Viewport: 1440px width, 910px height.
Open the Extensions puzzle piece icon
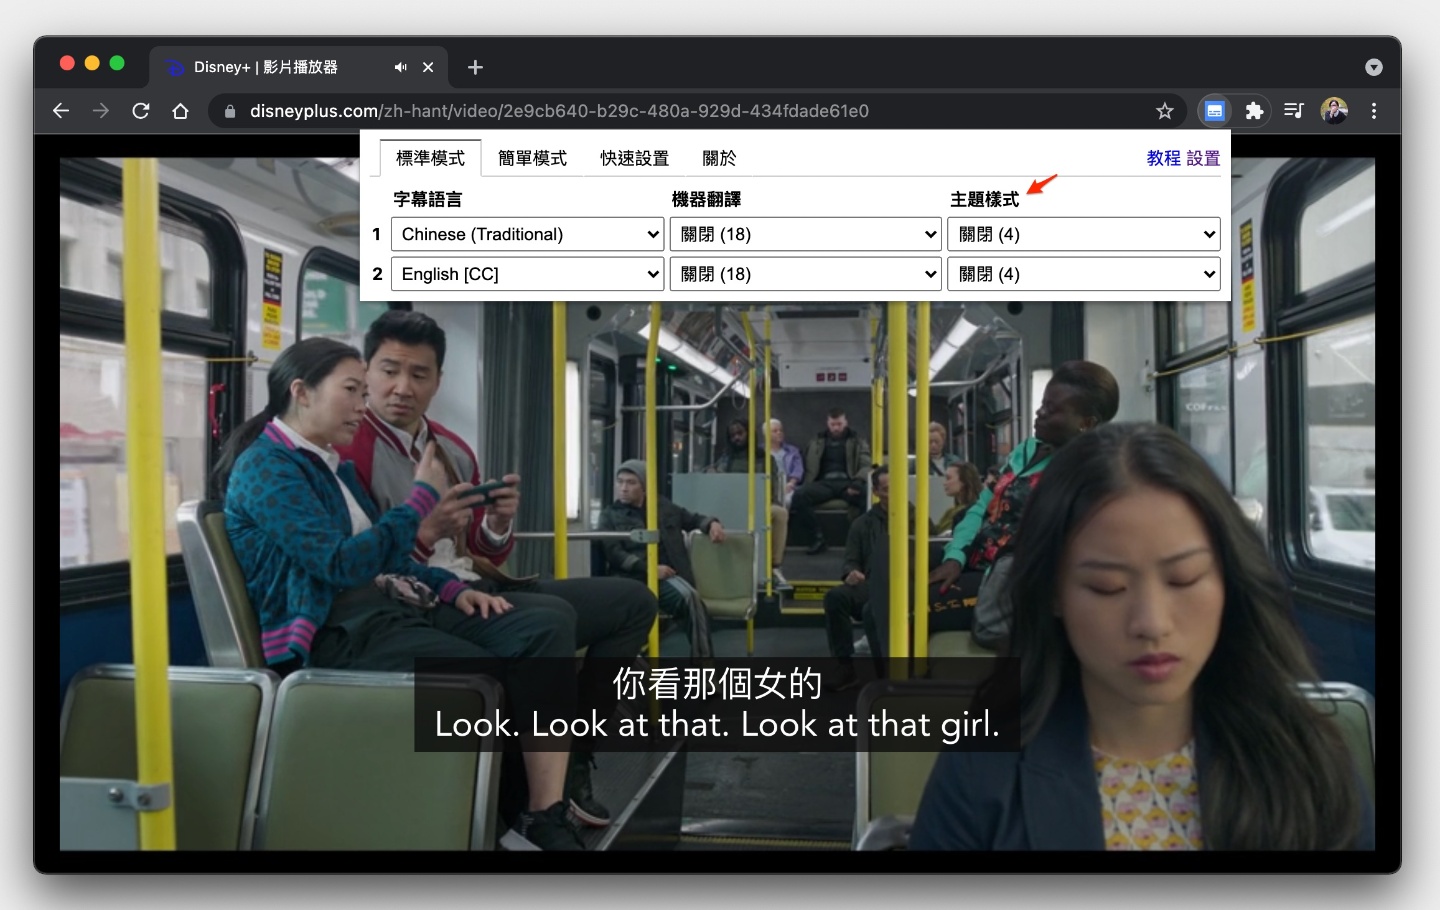tap(1254, 111)
